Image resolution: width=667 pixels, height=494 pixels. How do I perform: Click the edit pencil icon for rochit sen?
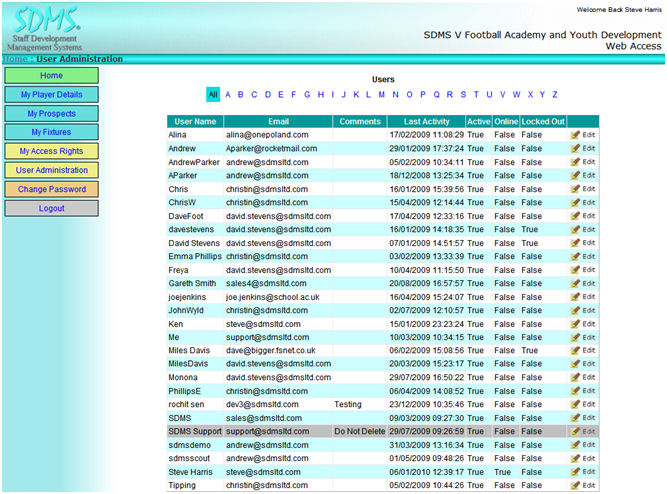(575, 404)
